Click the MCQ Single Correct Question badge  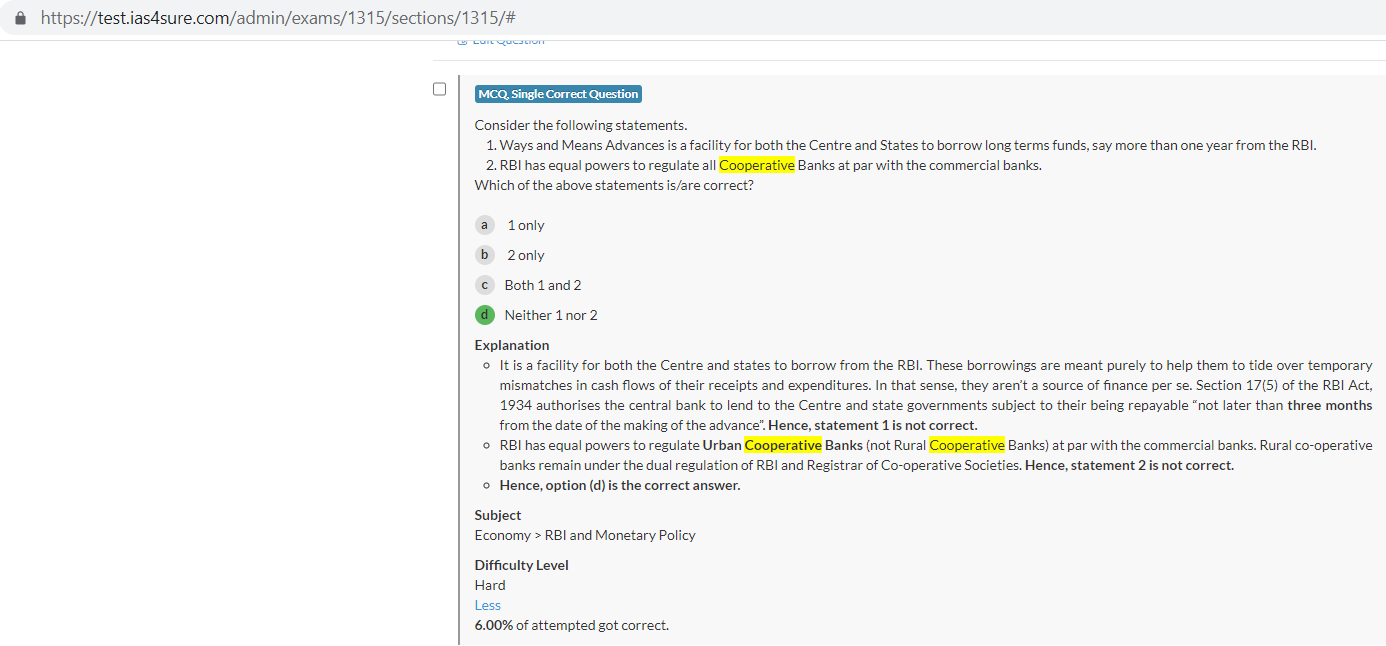(558, 94)
